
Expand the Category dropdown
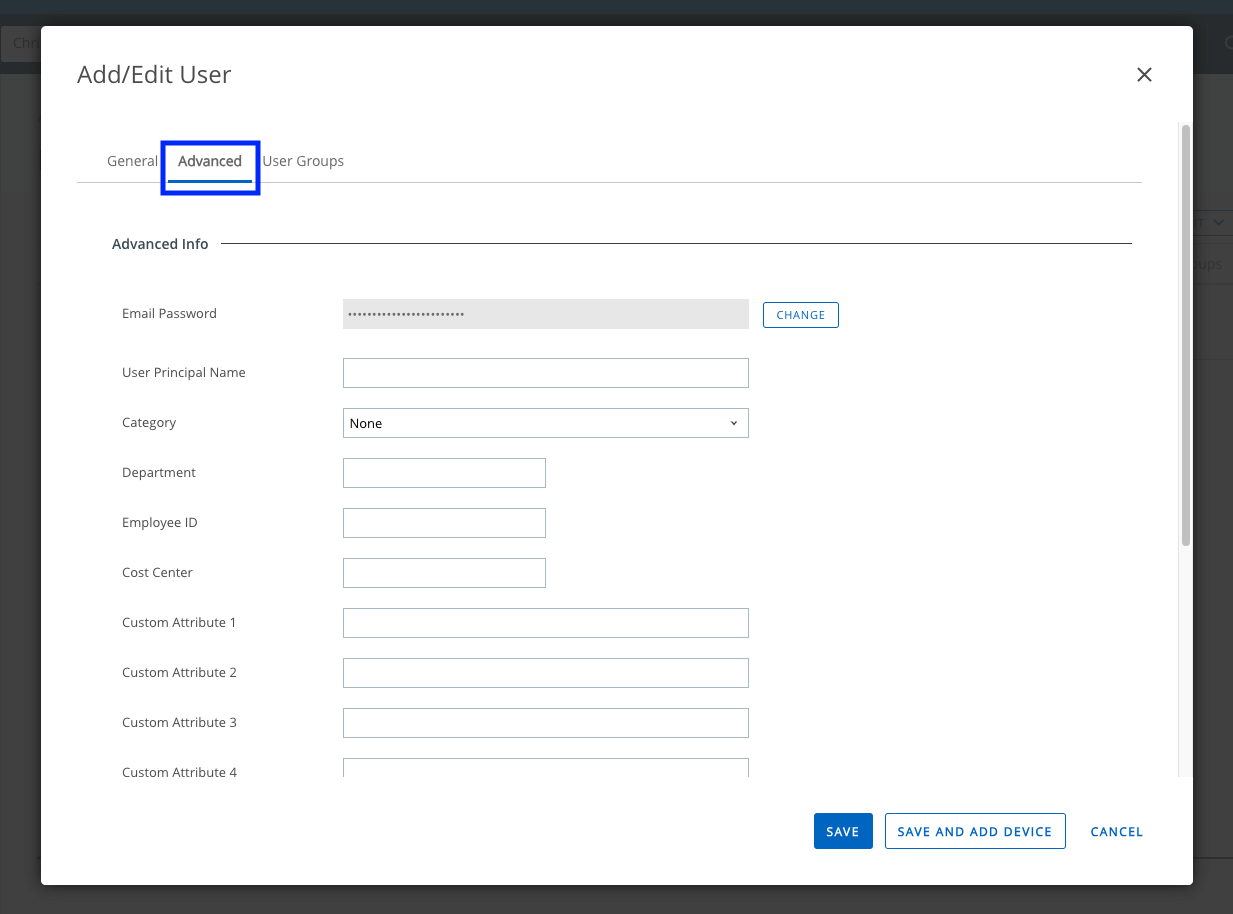point(545,423)
